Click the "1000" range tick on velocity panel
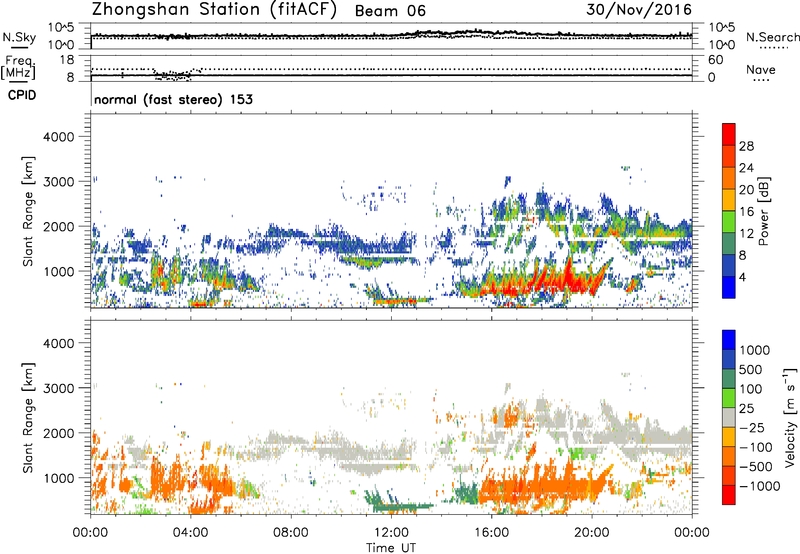 tap(59, 478)
